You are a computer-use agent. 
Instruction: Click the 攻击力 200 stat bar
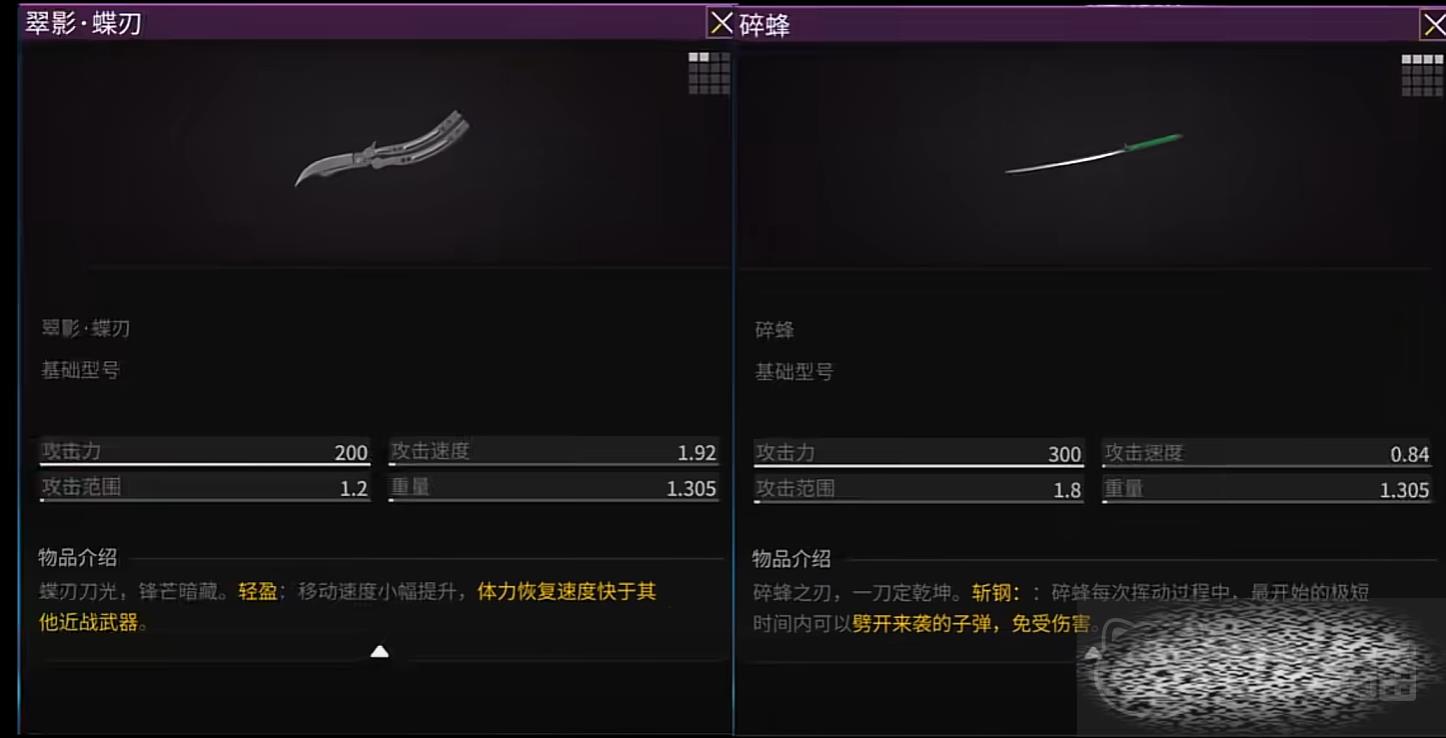pos(204,452)
